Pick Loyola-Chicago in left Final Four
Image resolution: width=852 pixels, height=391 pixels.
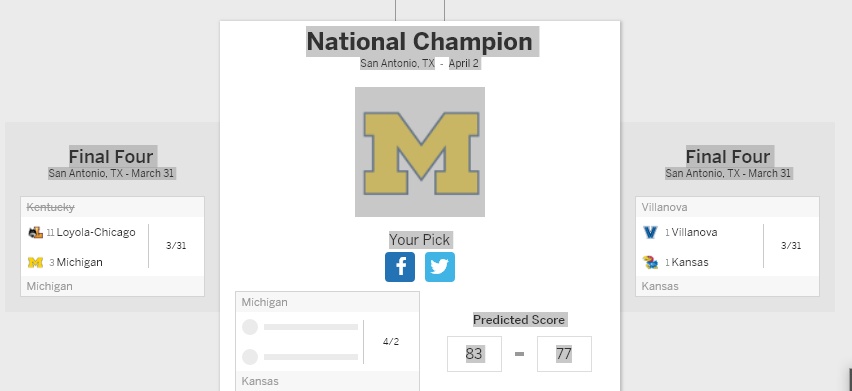coord(96,232)
